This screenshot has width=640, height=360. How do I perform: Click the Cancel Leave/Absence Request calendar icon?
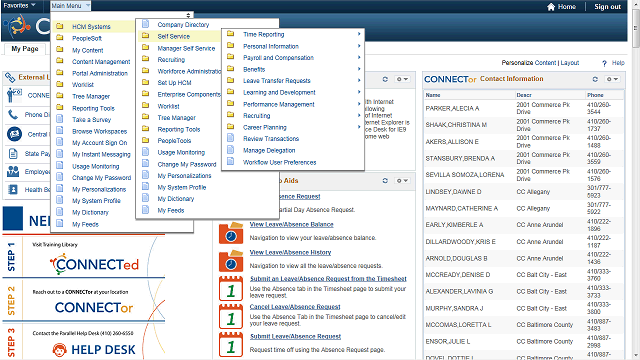click(x=231, y=316)
